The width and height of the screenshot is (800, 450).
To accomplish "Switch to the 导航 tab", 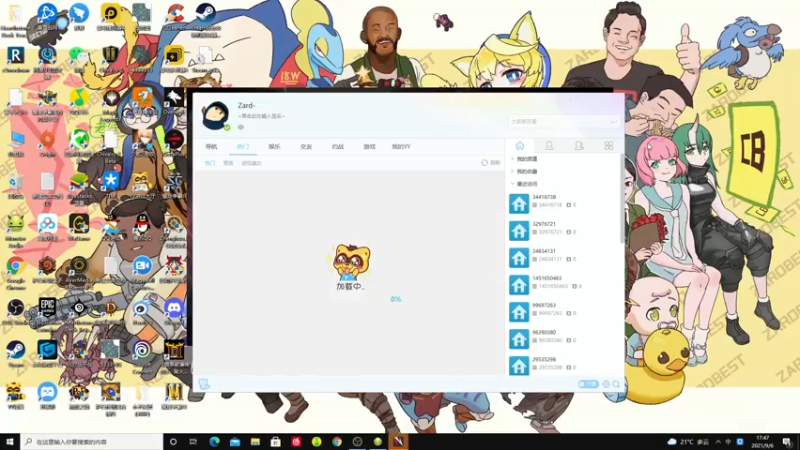I will (x=211, y=147).
